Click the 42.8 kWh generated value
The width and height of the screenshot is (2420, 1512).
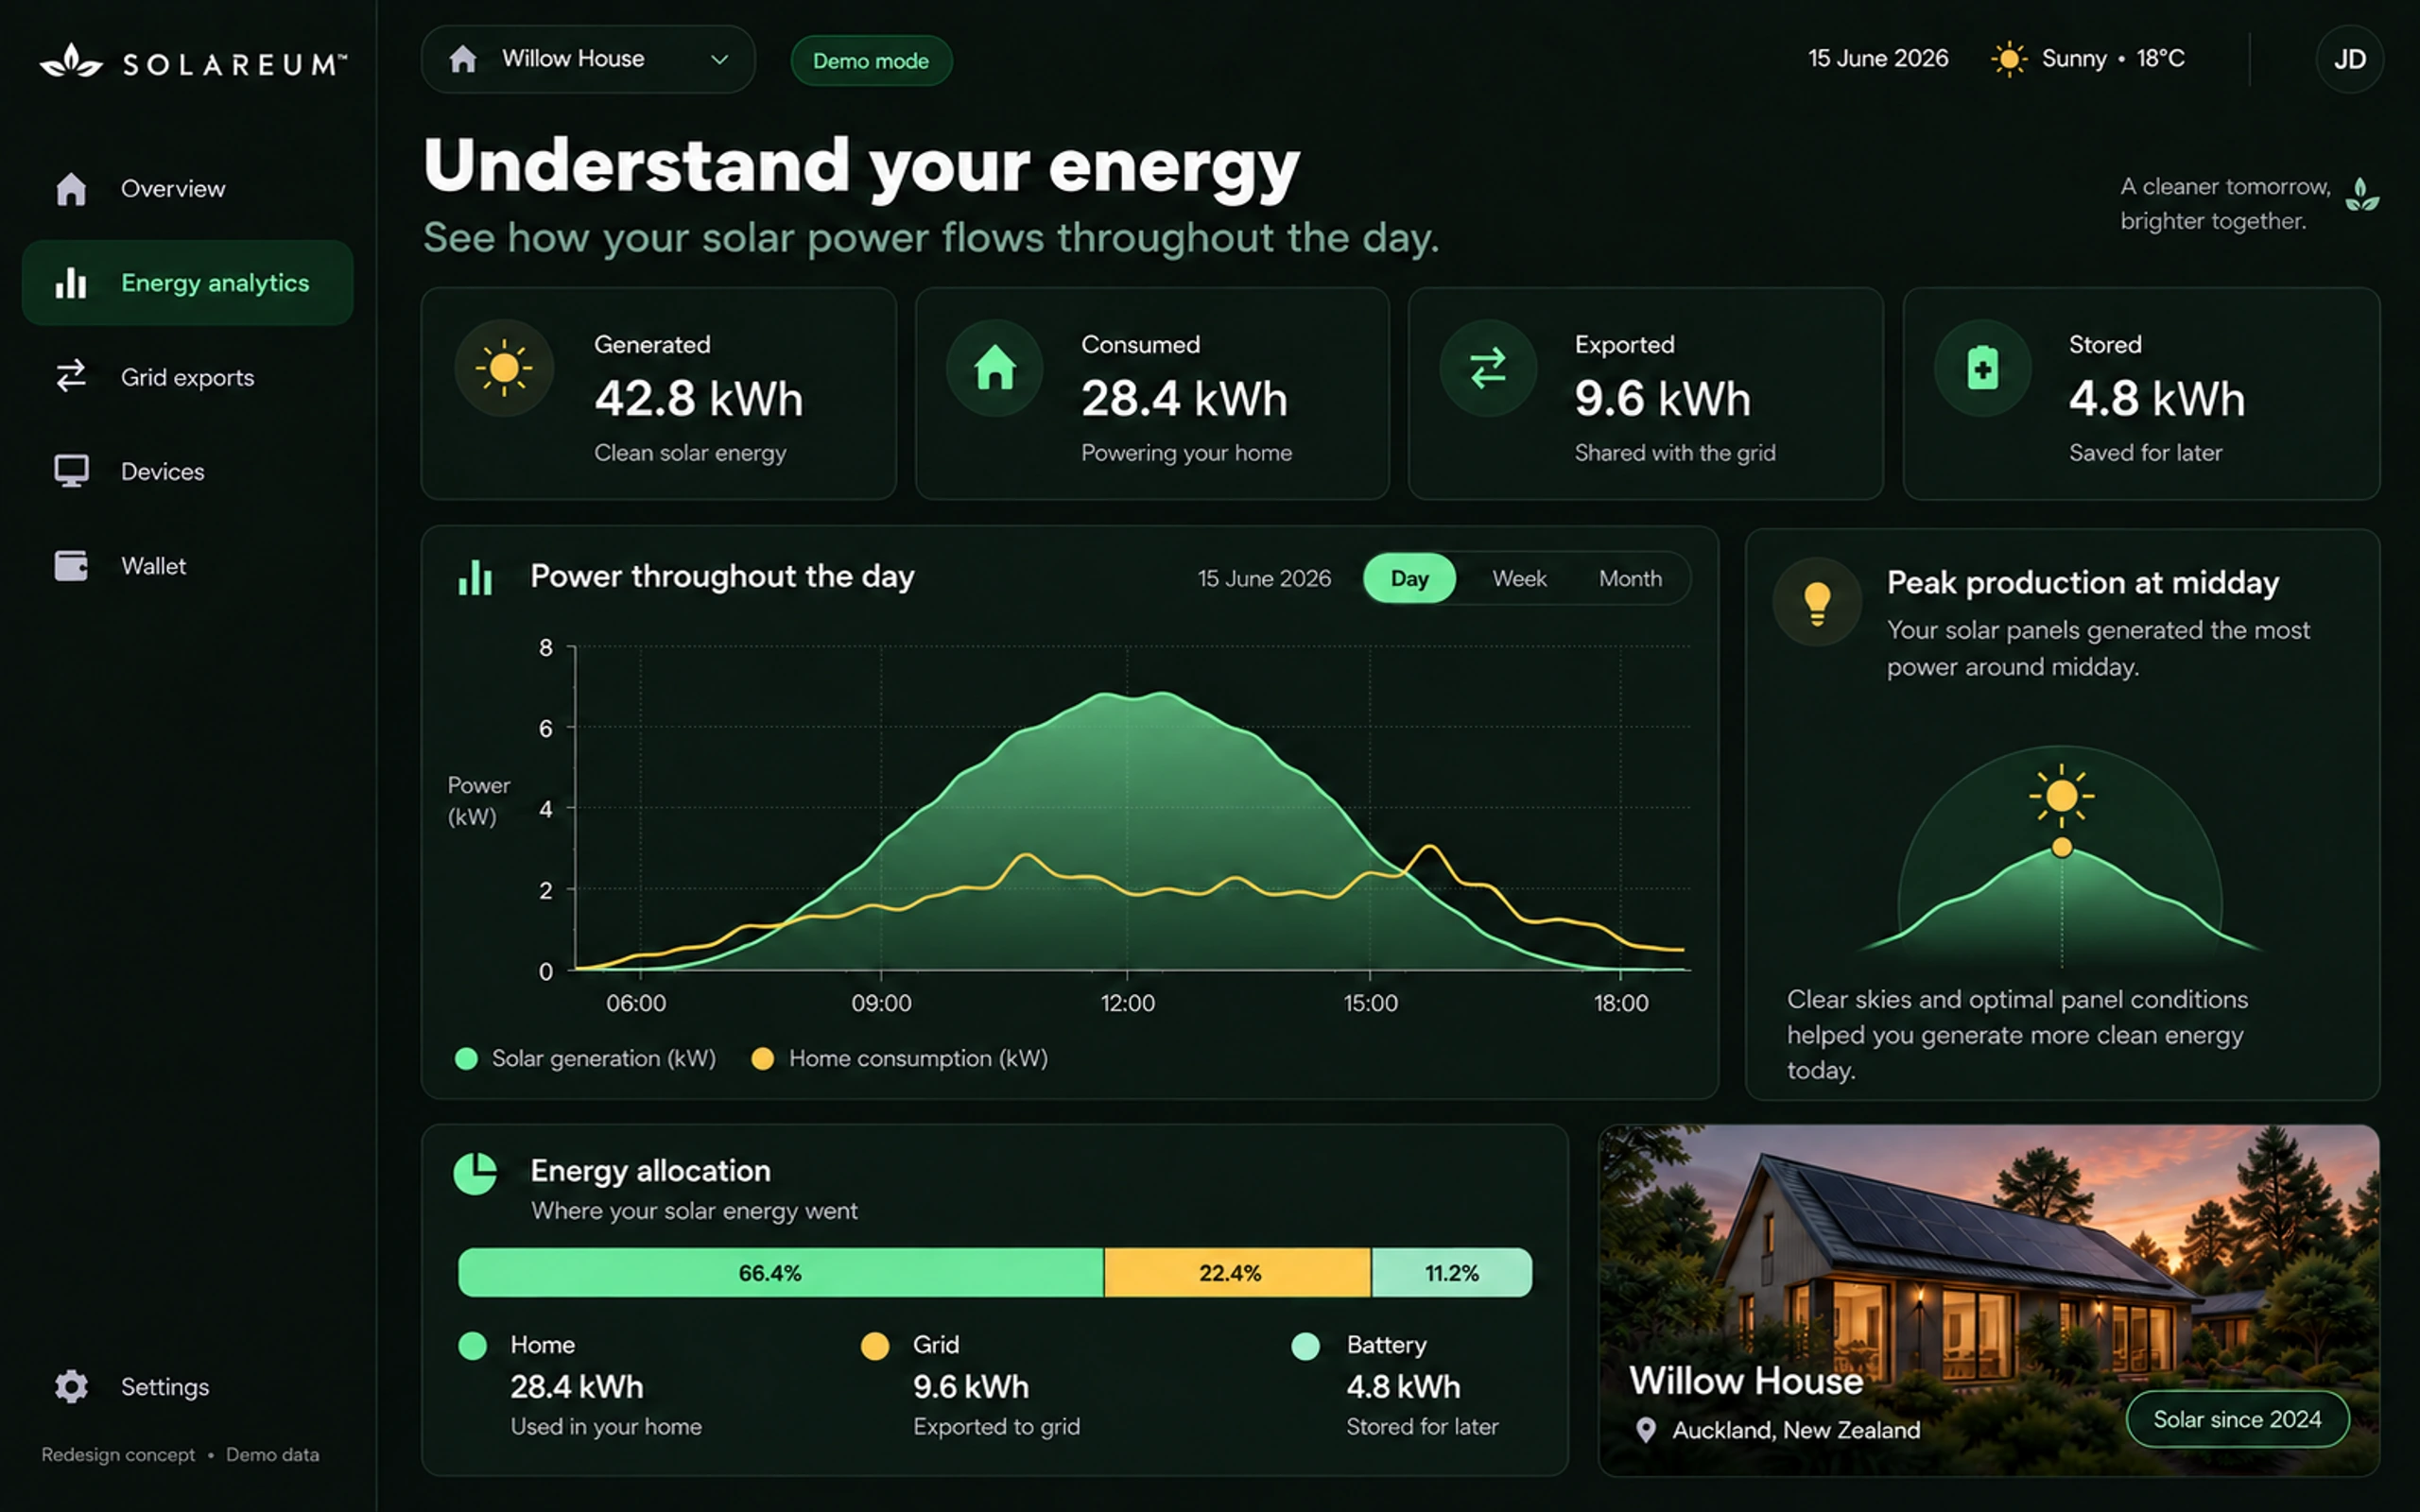(x=698, y=398)
